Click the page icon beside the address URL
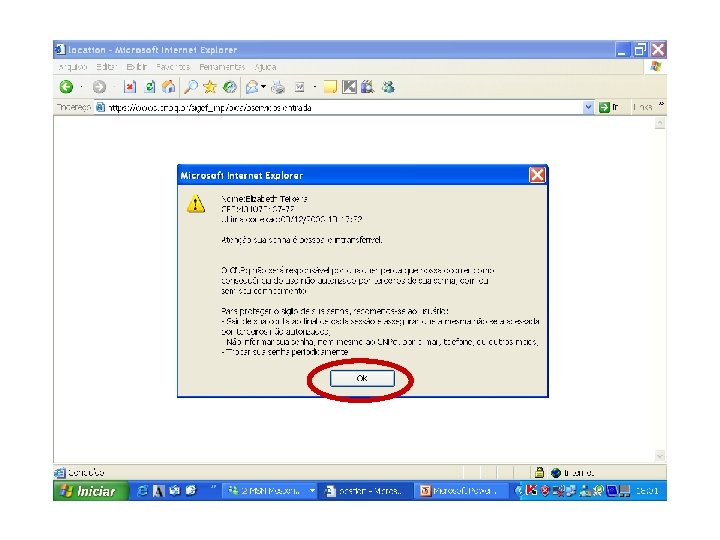This screenshot has height=540, width=720. (100, 107)
